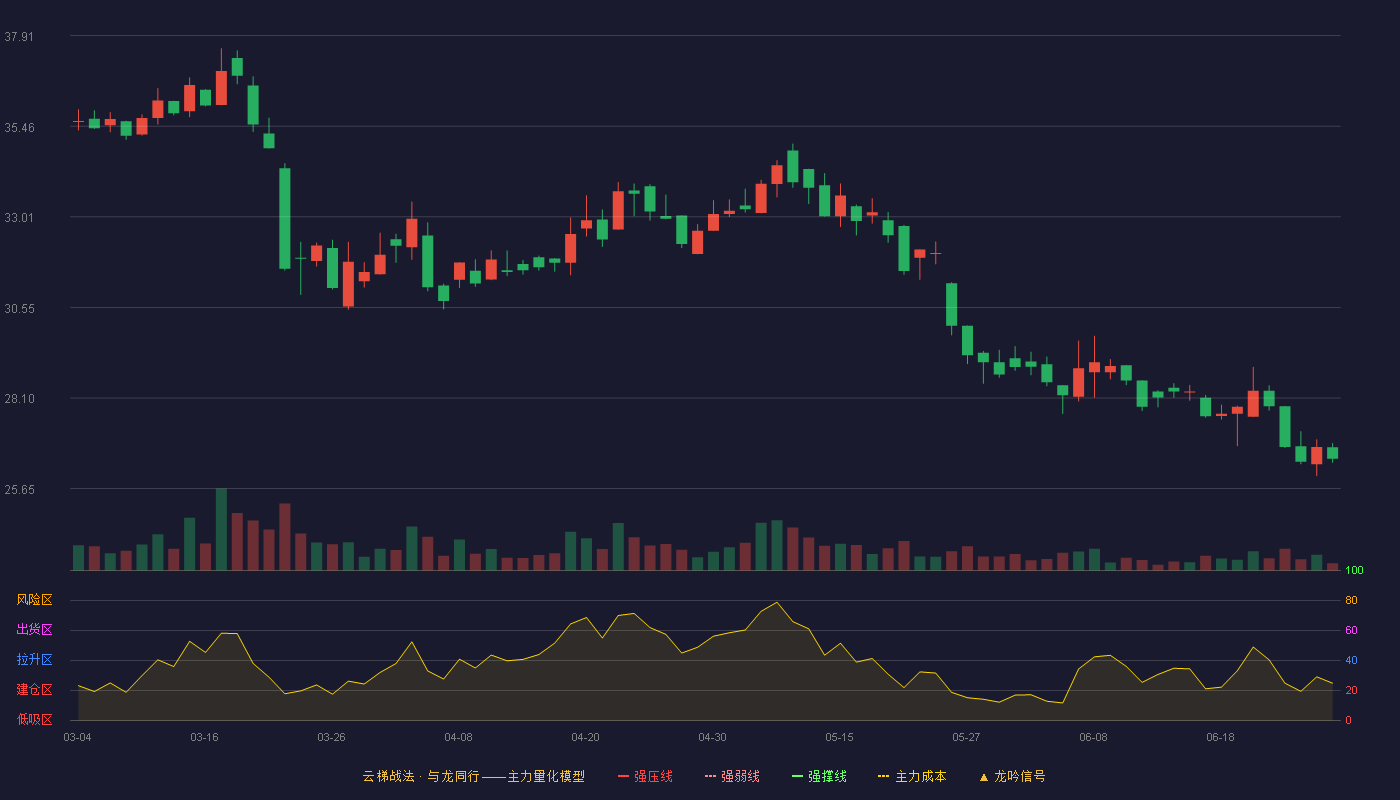Select the 拉升区 zone label
Screen dimensions: 1400x800
[x=34, y=660]
